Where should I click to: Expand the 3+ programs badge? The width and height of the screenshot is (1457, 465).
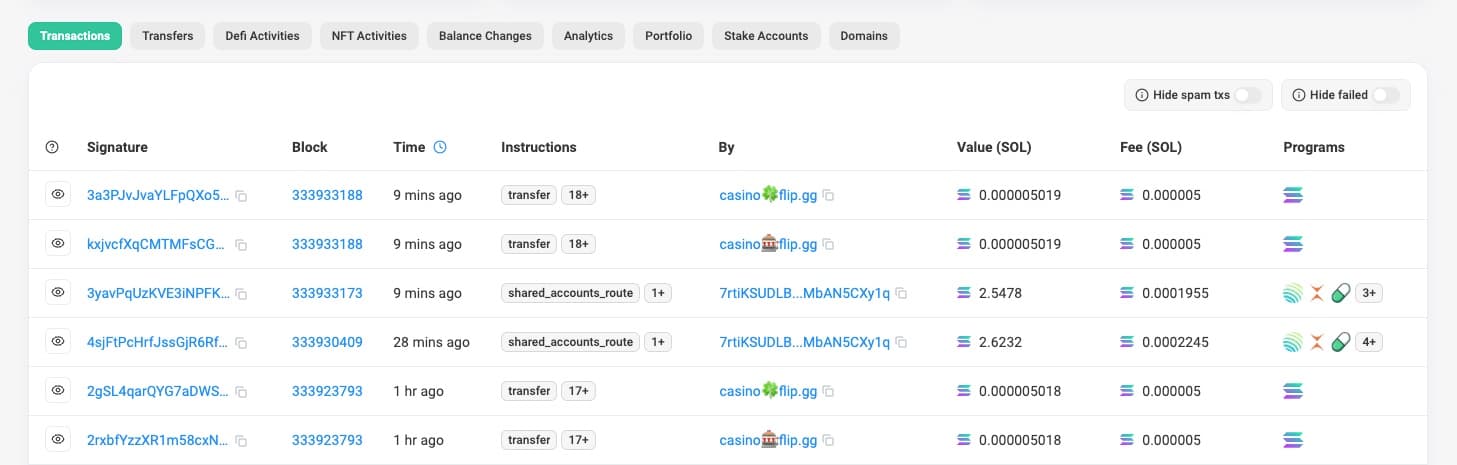click(x=1370, y=293)
